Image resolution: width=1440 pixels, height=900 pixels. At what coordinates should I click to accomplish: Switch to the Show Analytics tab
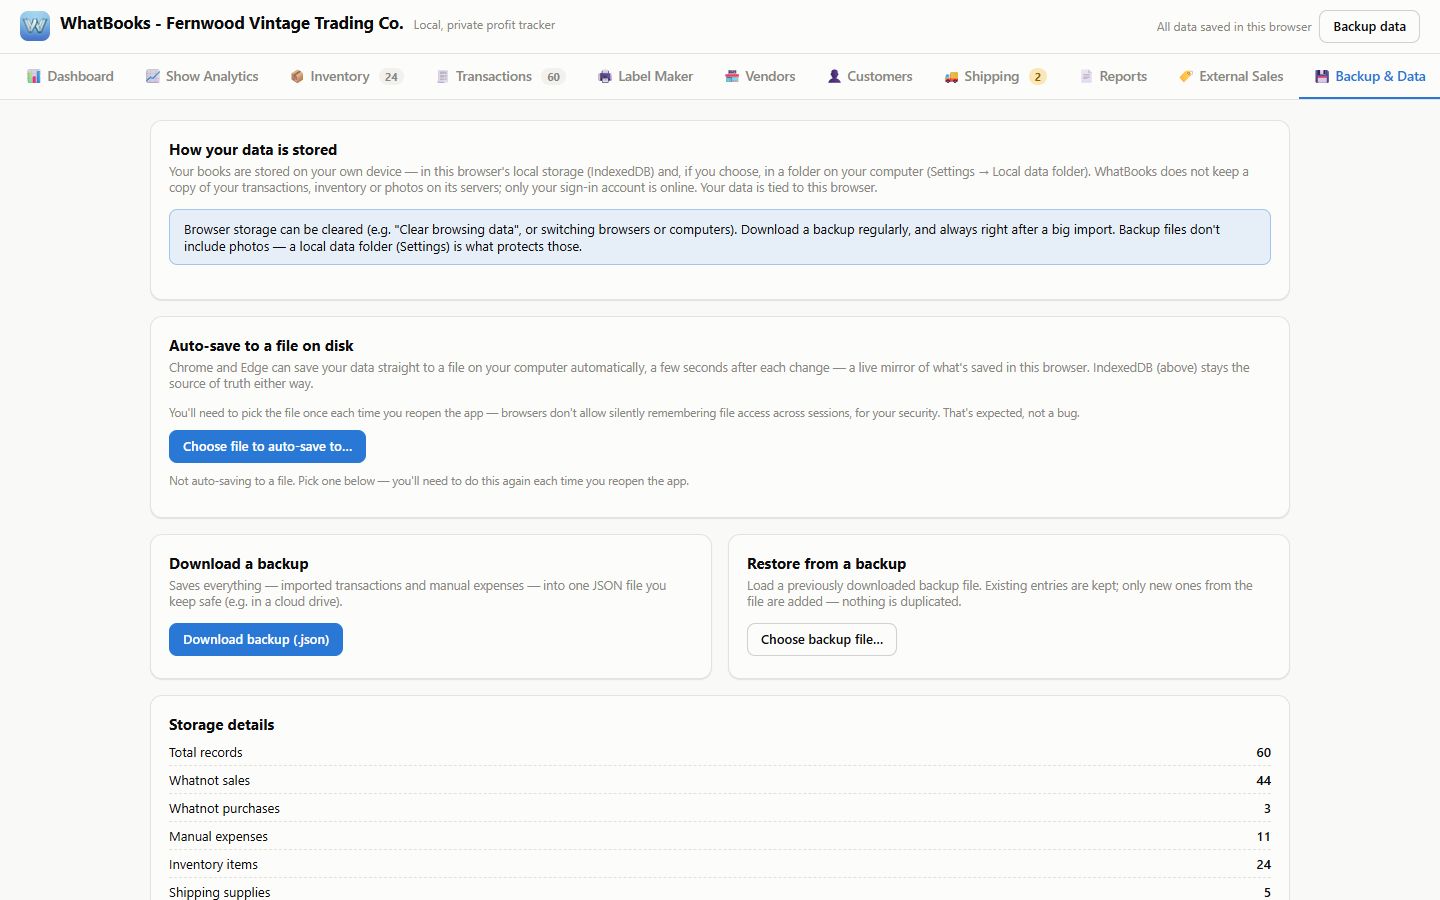202,76
